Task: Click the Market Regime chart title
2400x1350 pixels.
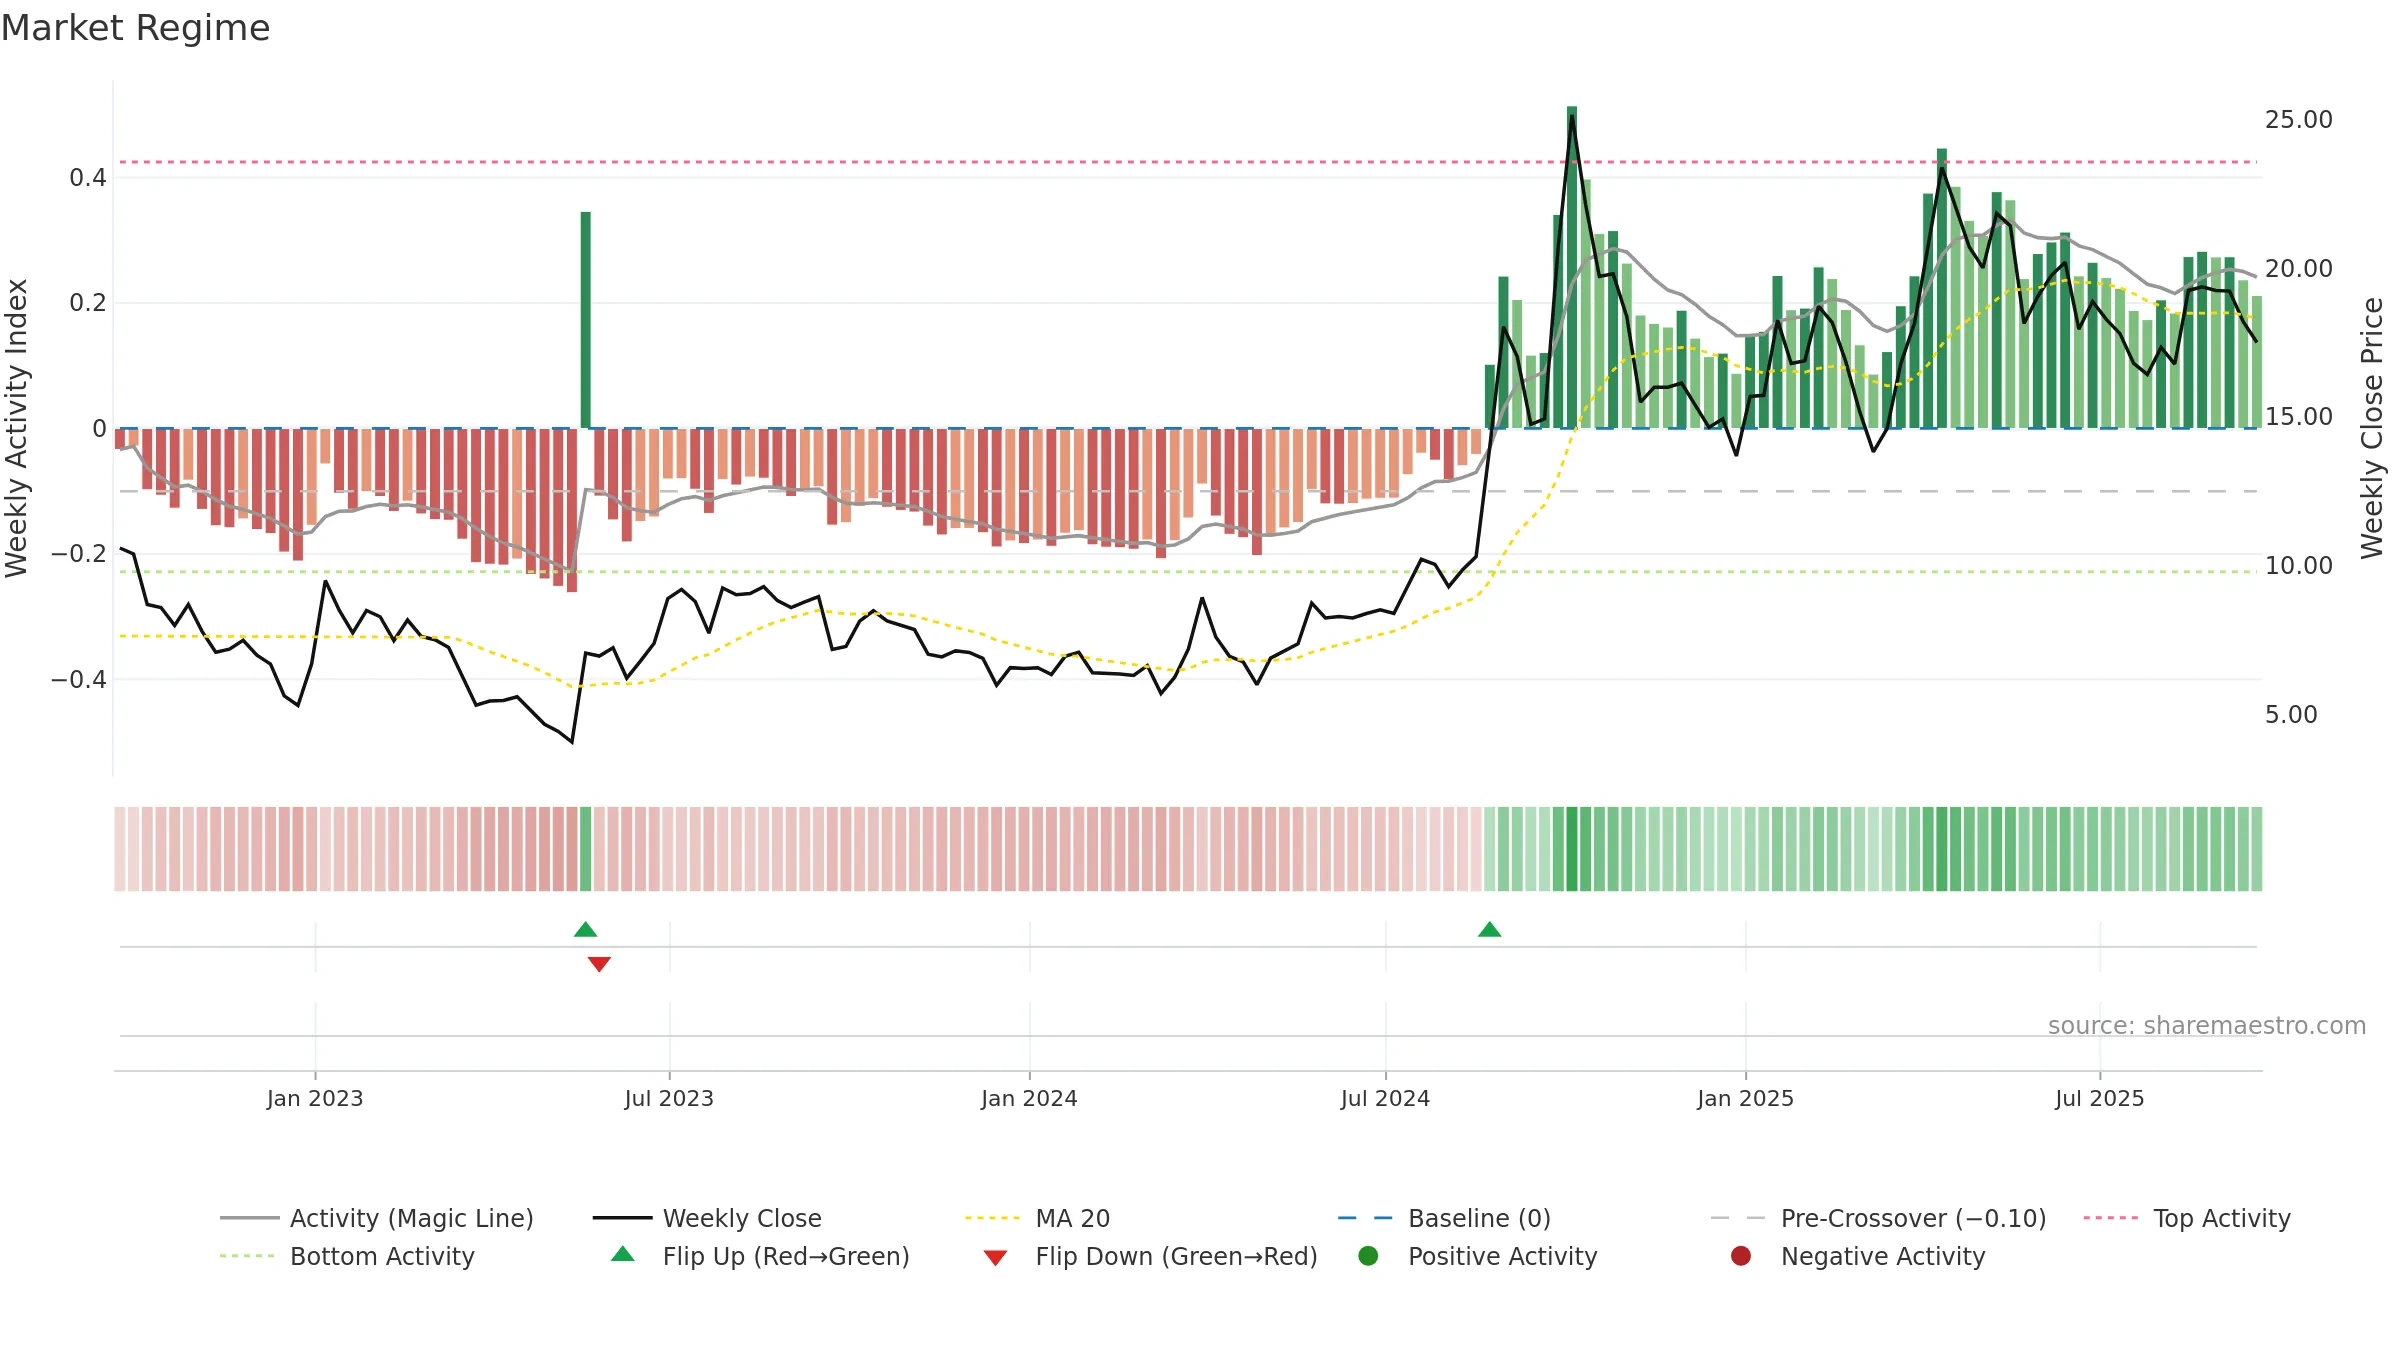Action: click(135, 28)
